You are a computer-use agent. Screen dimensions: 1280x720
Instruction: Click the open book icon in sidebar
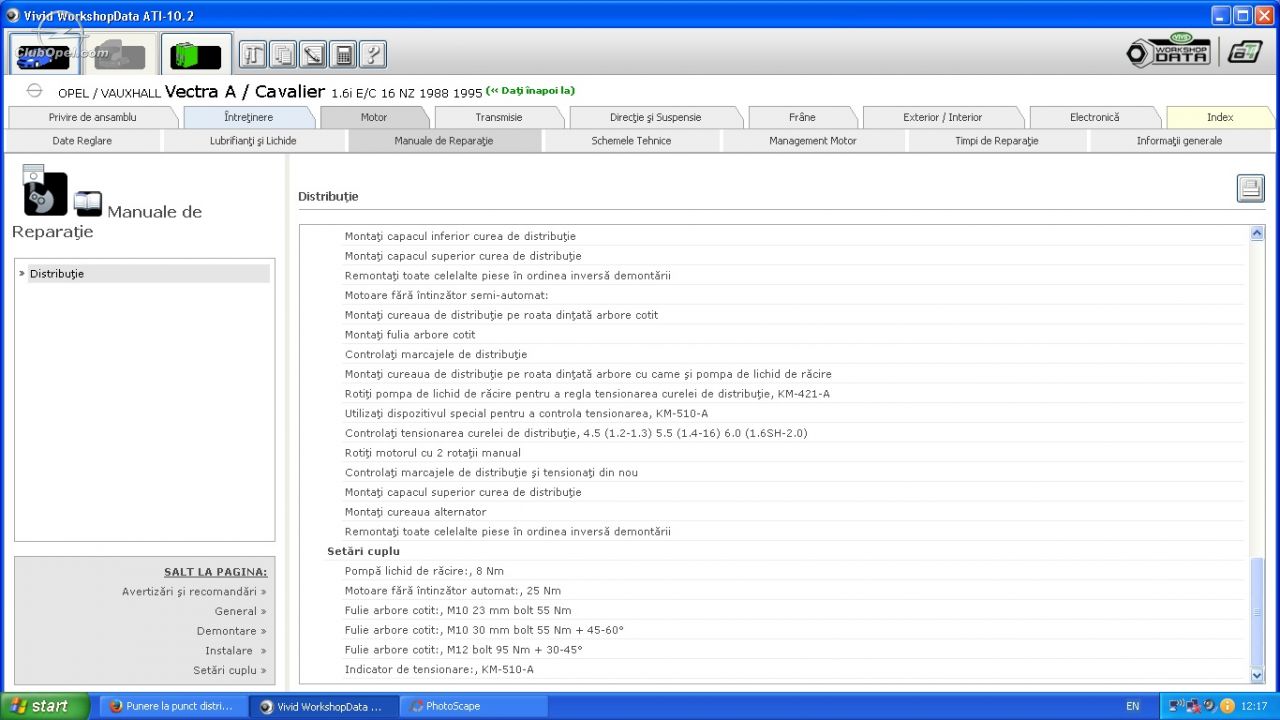tap(88, 204)
